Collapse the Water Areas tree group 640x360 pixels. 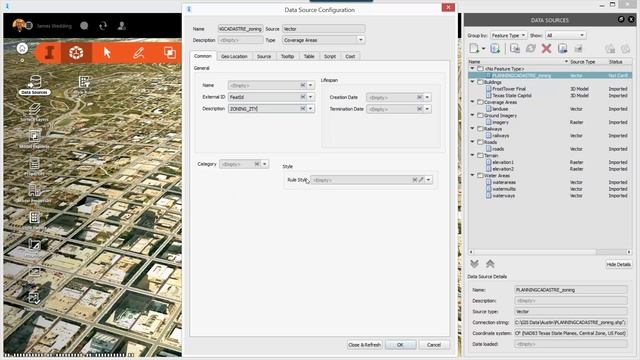coord(473,176)
